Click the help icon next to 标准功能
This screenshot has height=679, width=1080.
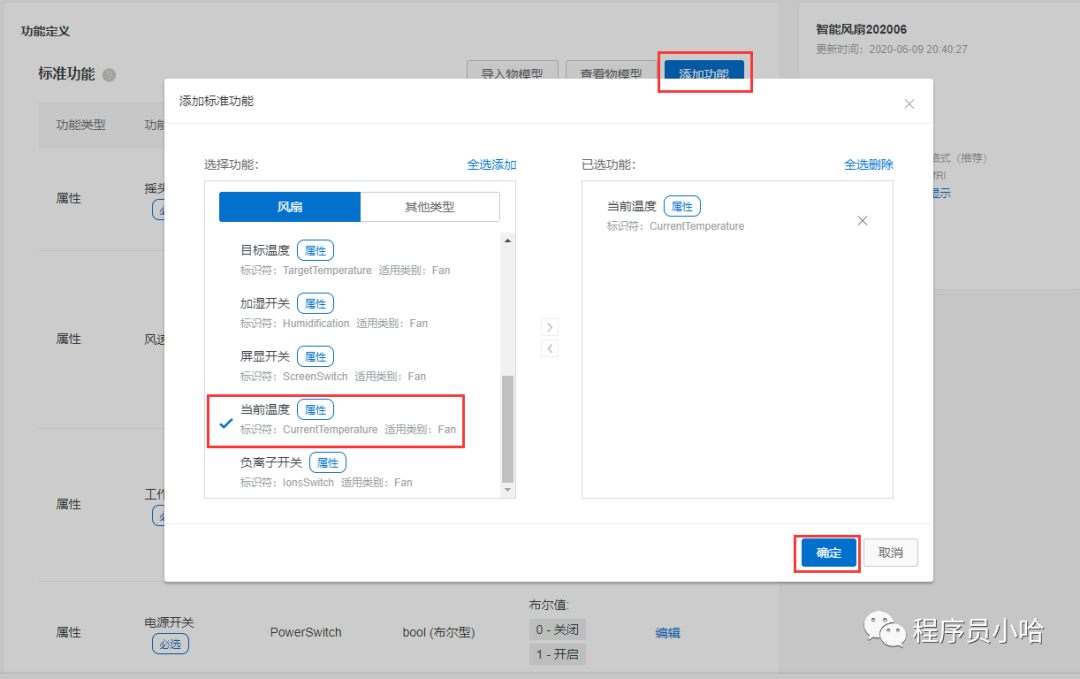point(109,75)
